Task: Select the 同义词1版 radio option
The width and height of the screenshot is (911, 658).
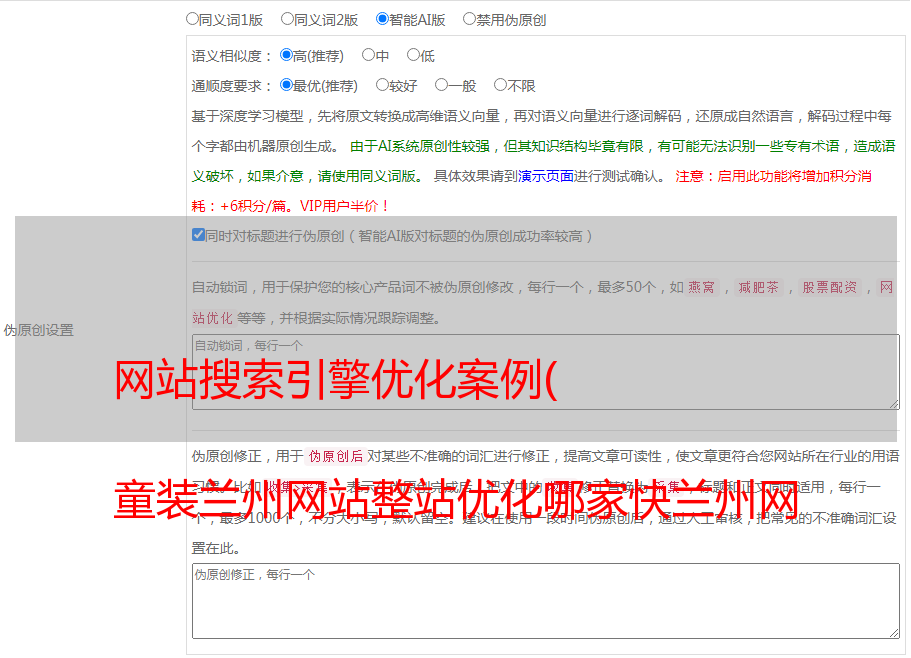Action: [x=192, y=19]
